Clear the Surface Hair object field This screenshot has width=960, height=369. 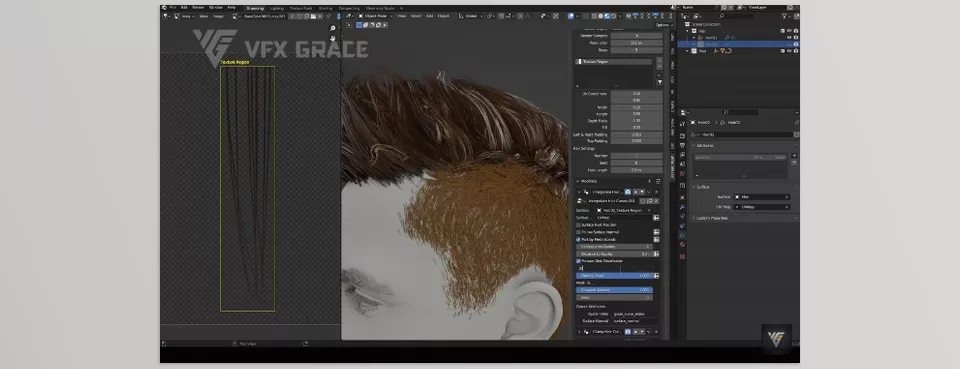pyautogui.click(x=786, y=197)
